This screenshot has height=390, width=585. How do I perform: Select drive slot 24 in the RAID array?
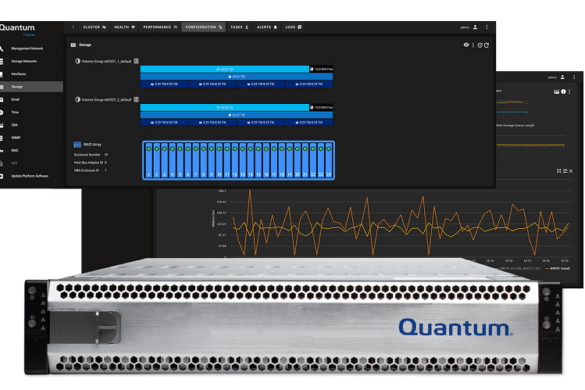(x=329, y=160)
